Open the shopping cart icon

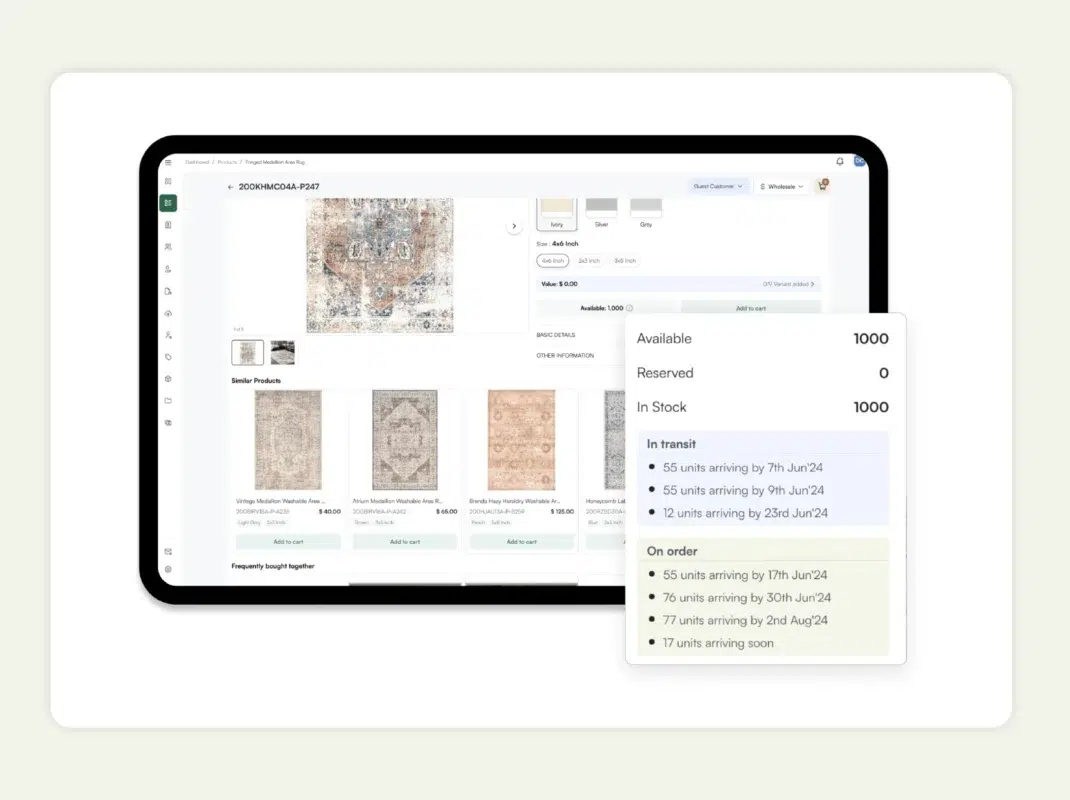point(822,186)
